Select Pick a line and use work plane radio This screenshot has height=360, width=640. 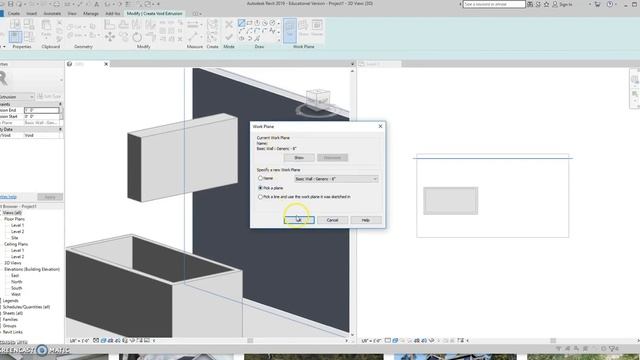coord(260,197)
